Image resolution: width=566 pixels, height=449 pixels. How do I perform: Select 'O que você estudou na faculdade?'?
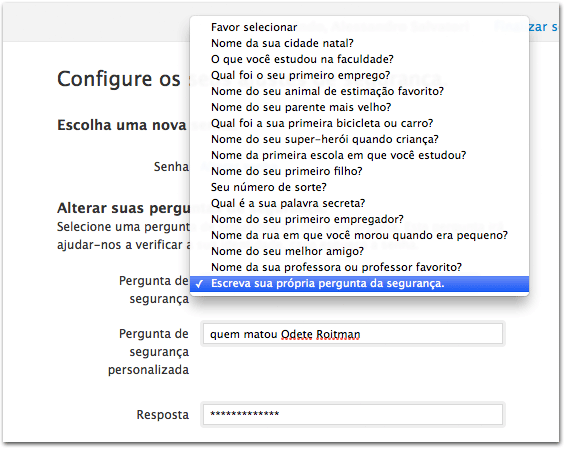(359, 59)
